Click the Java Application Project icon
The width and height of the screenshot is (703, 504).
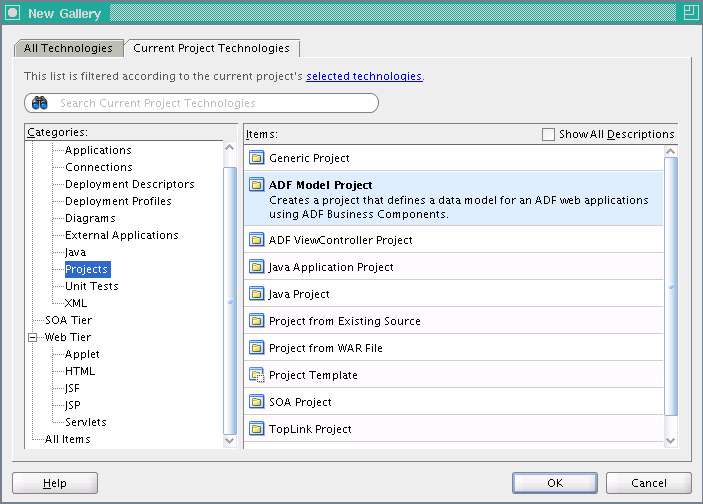click(x=256, y=267)
